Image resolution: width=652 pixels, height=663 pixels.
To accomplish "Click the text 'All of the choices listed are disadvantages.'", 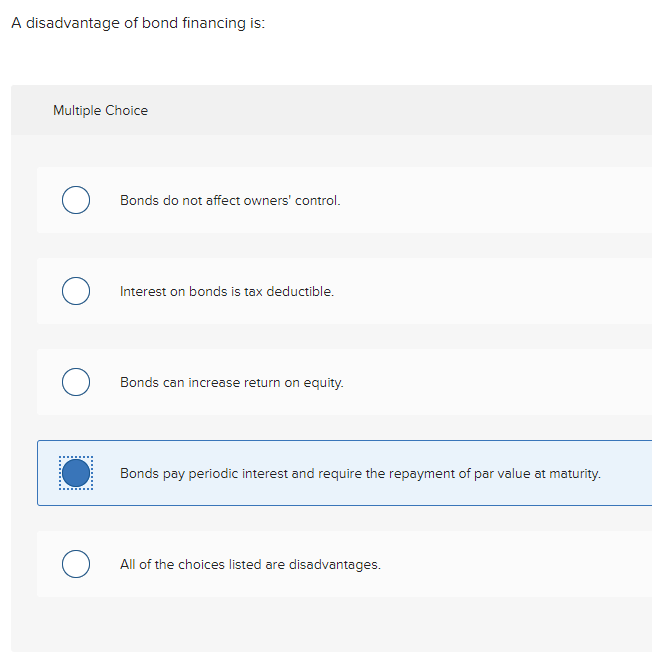I will pos(250,564).
